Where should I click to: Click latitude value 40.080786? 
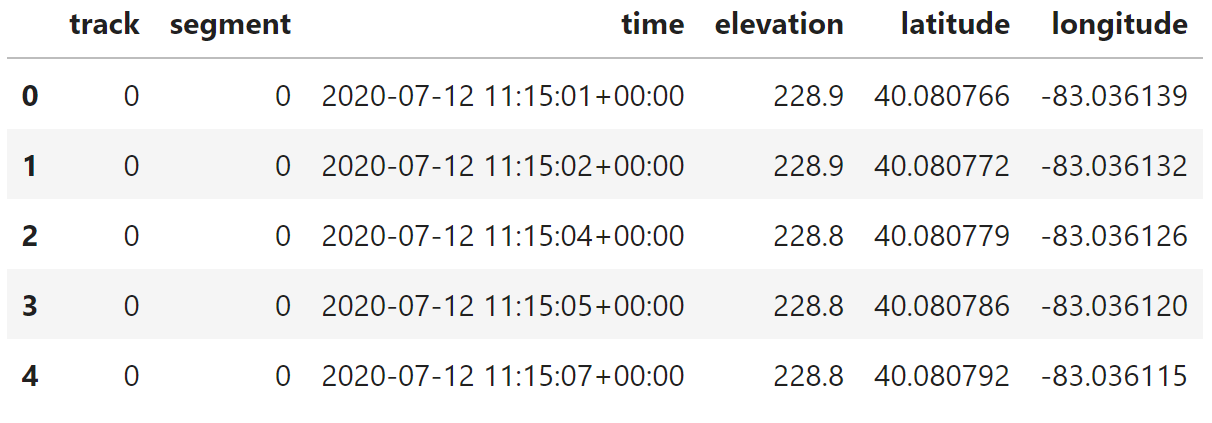(x=942, y=306)
